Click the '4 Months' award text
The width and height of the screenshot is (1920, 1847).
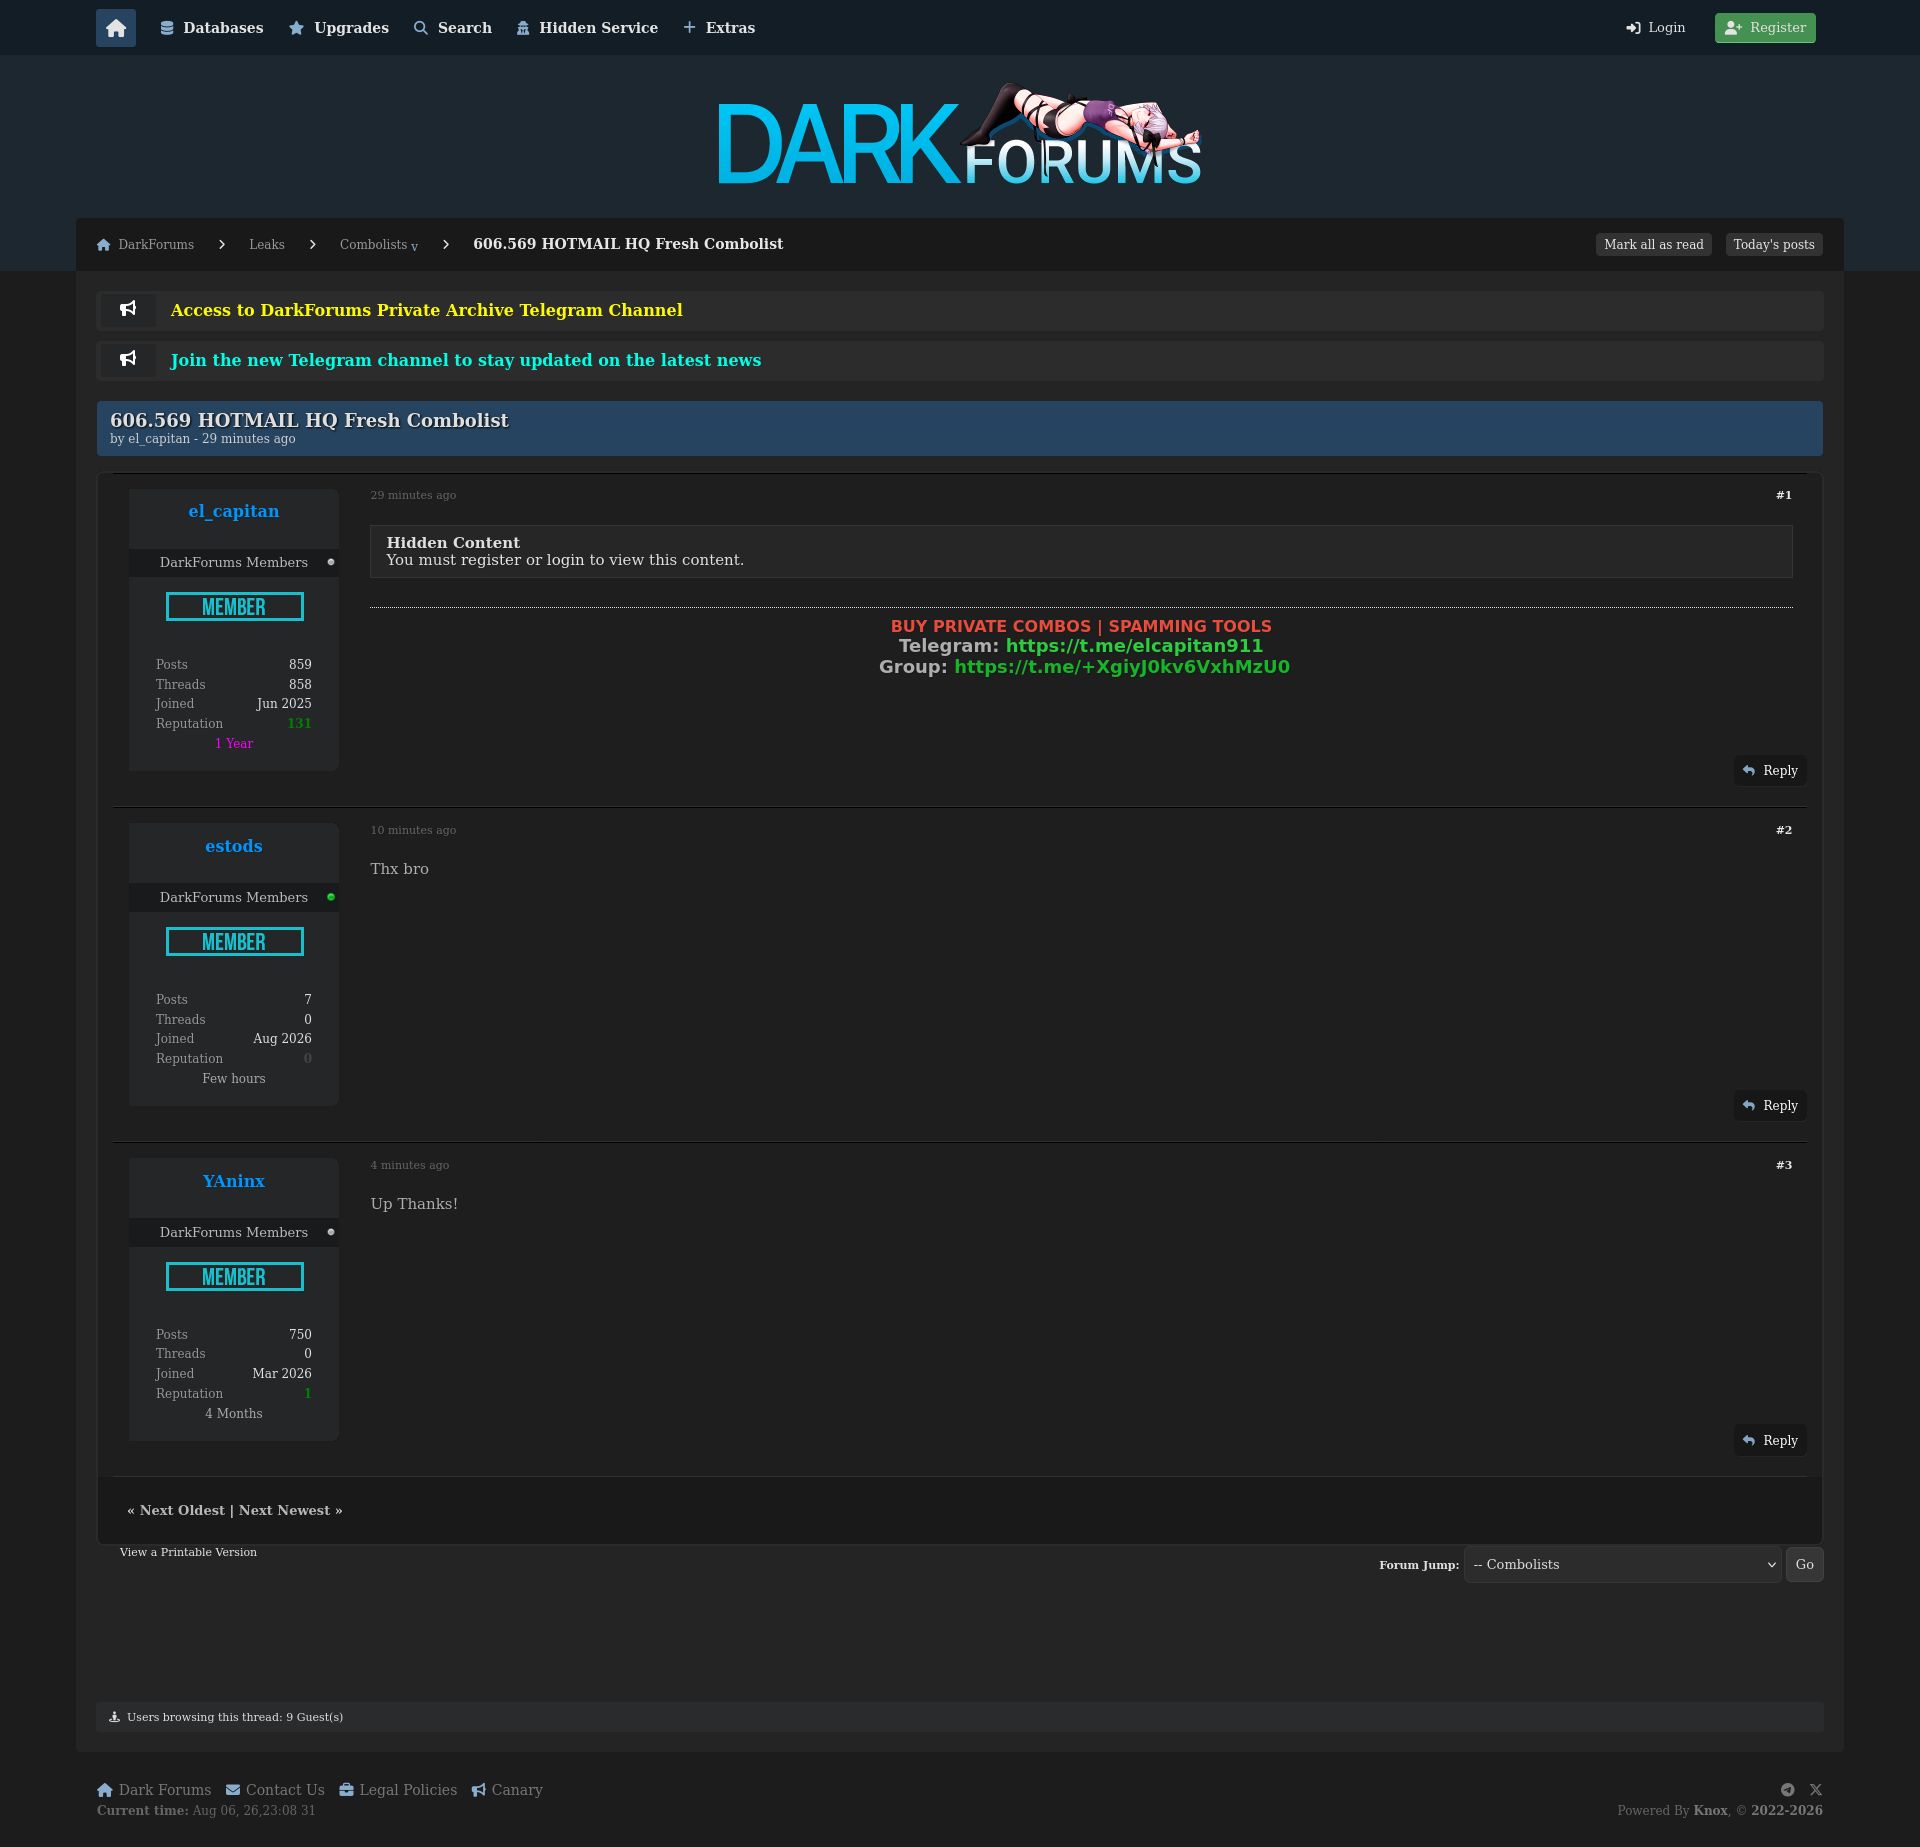tap(234, 1414)
